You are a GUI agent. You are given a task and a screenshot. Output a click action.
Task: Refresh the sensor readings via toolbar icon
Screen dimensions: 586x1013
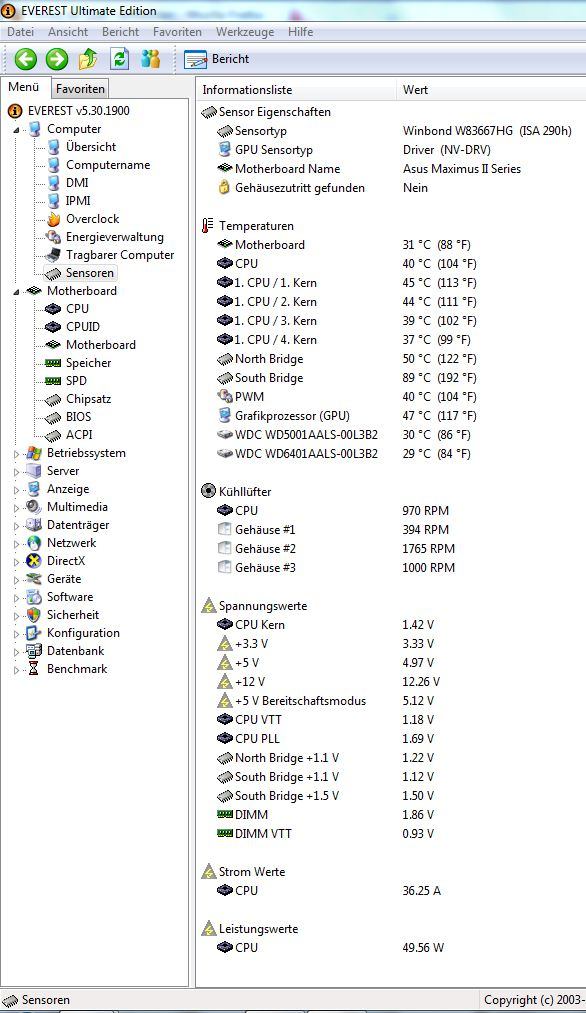(120, 59)
